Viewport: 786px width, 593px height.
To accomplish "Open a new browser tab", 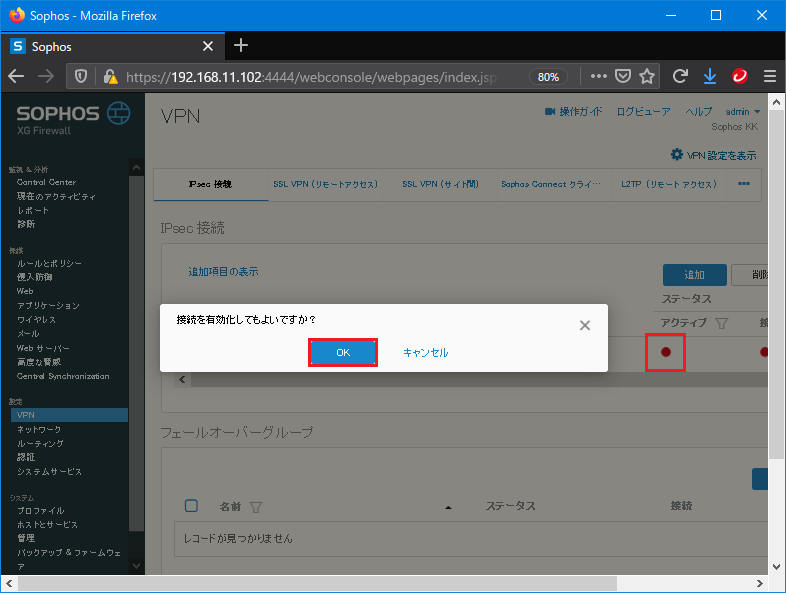I will click(x=241, y=46).
